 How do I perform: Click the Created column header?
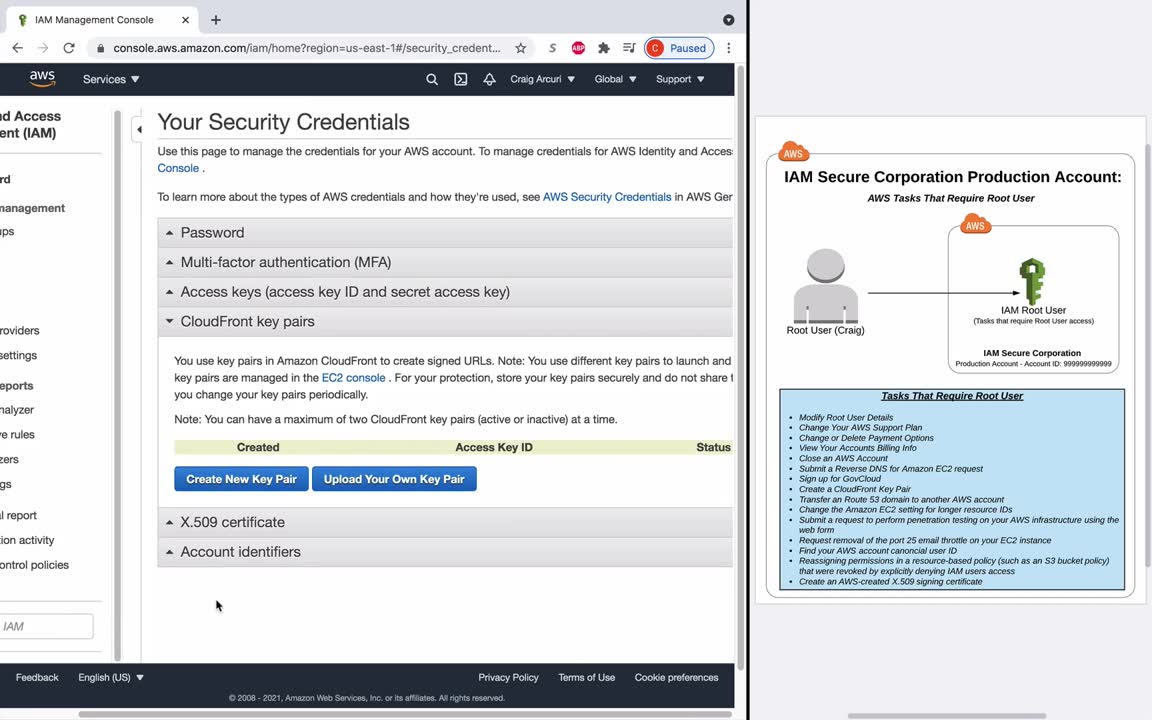(258, 447)
